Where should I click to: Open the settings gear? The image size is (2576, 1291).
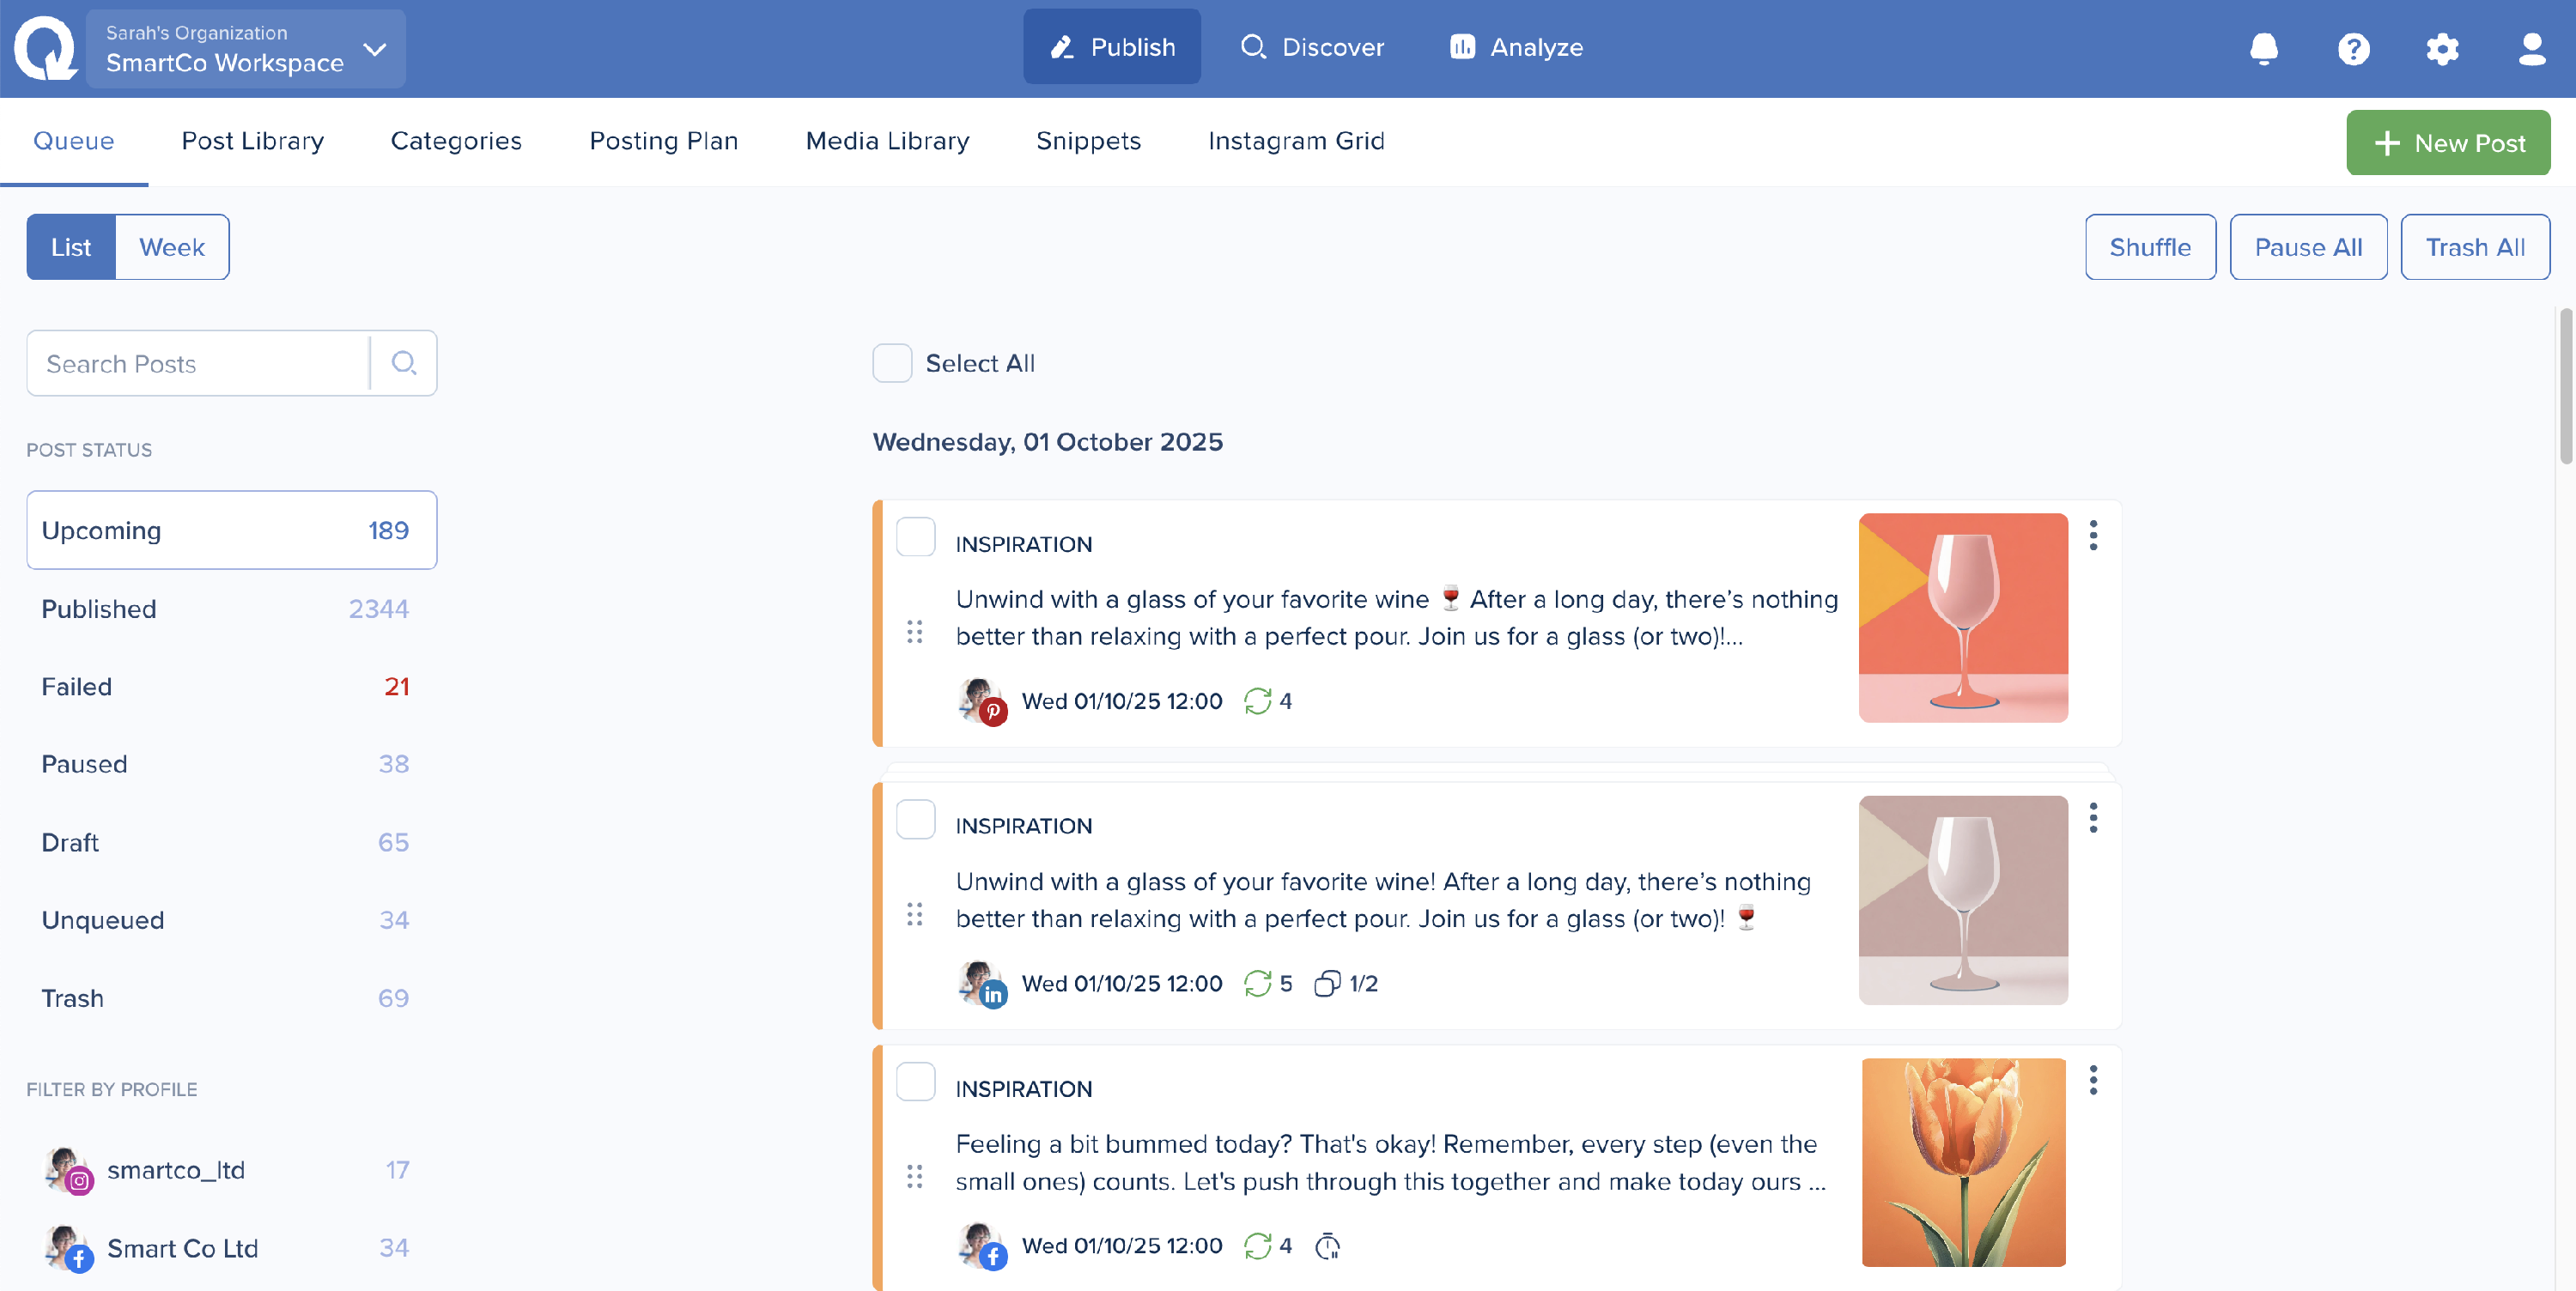pyautogui.click(x=2442, y=48)
